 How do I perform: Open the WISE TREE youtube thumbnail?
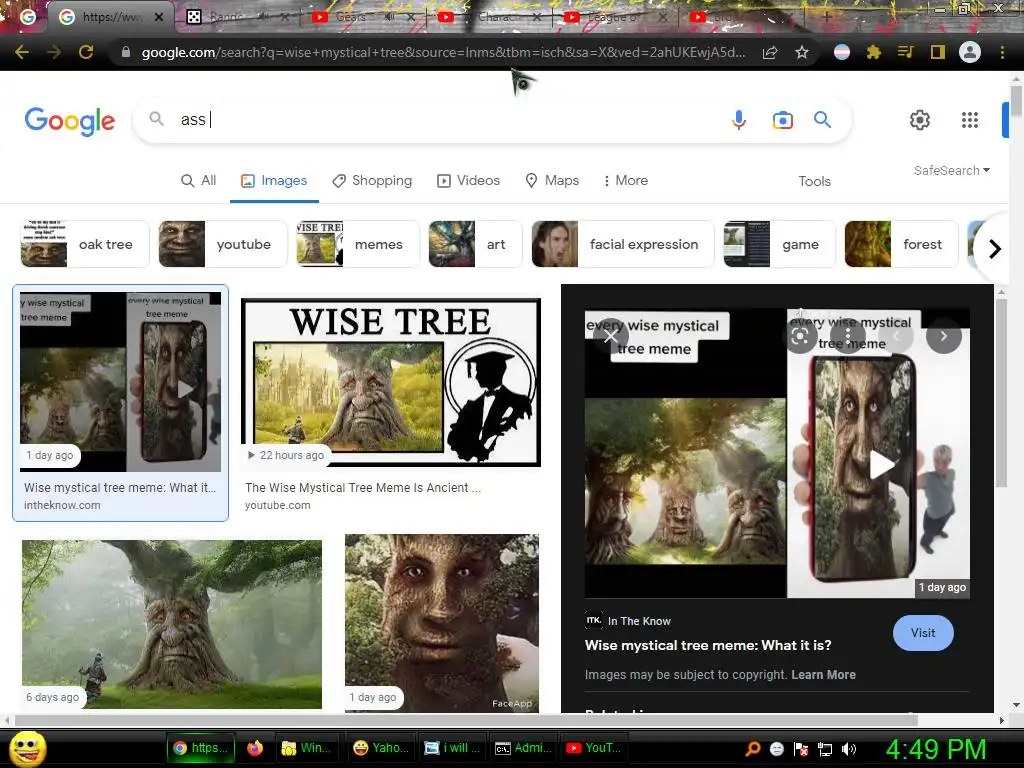click(x=391, y=383)
